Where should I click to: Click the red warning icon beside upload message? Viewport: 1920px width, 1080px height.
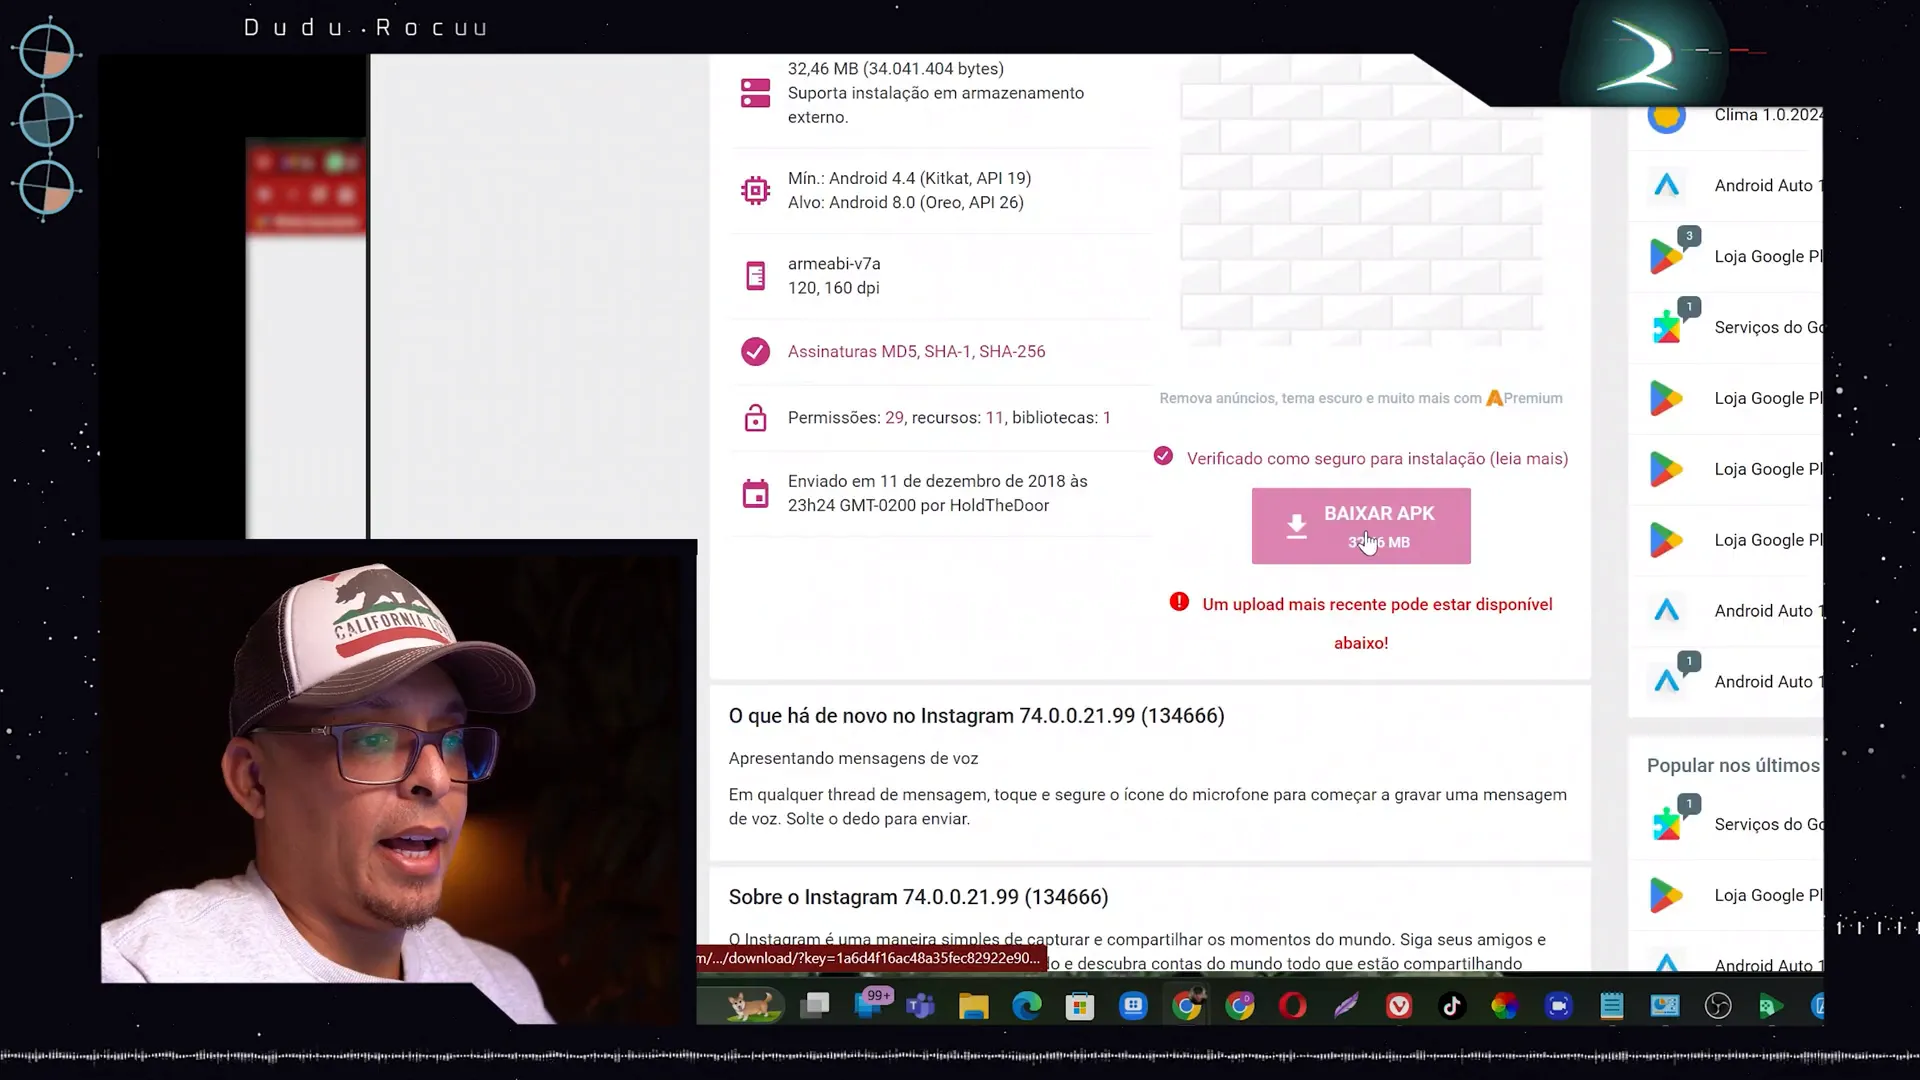point(1179,602)
